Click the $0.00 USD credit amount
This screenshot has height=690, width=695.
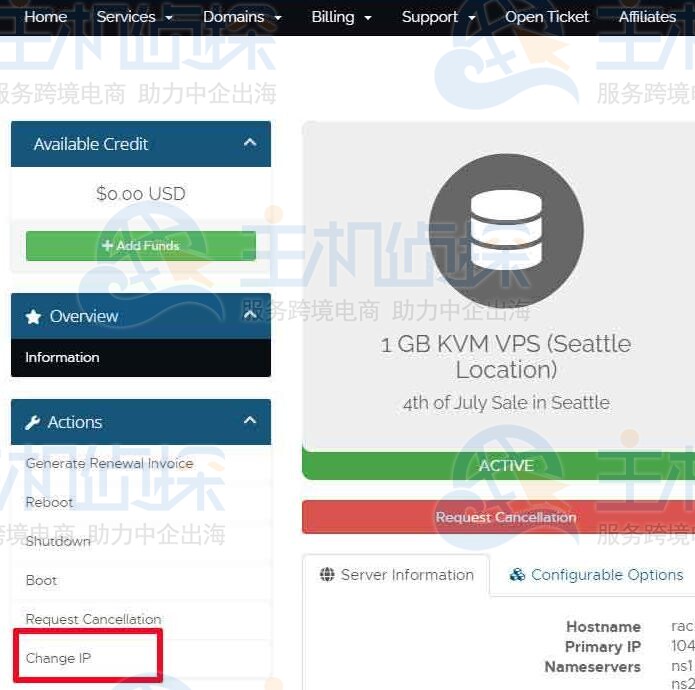click(141, 194)
